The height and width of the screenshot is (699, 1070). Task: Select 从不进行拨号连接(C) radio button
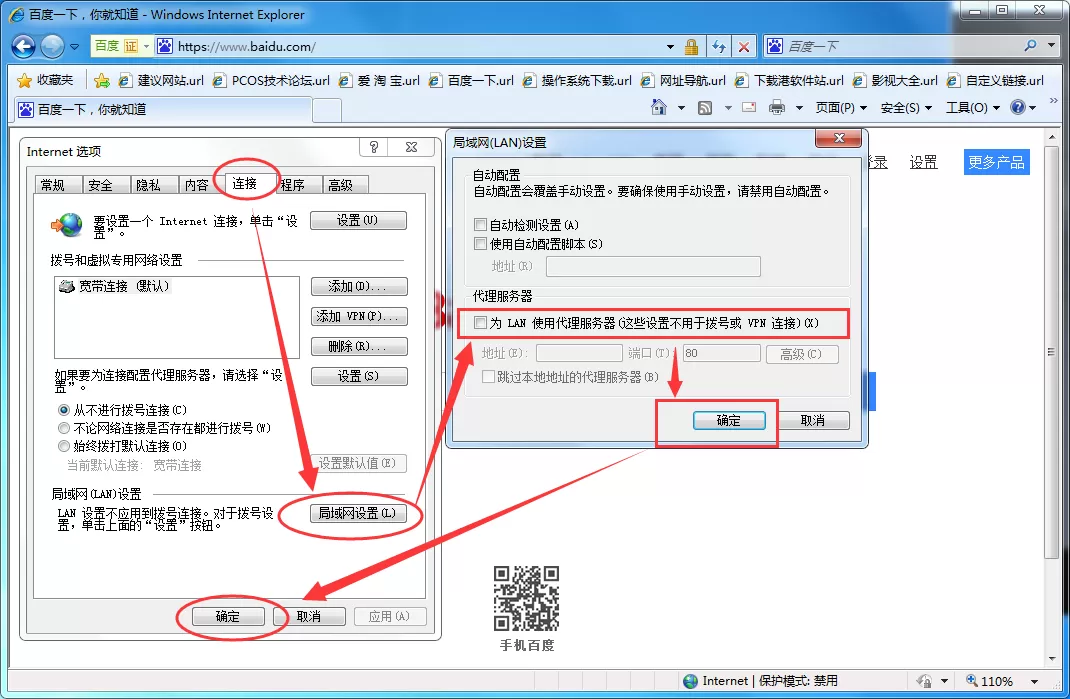64,410
